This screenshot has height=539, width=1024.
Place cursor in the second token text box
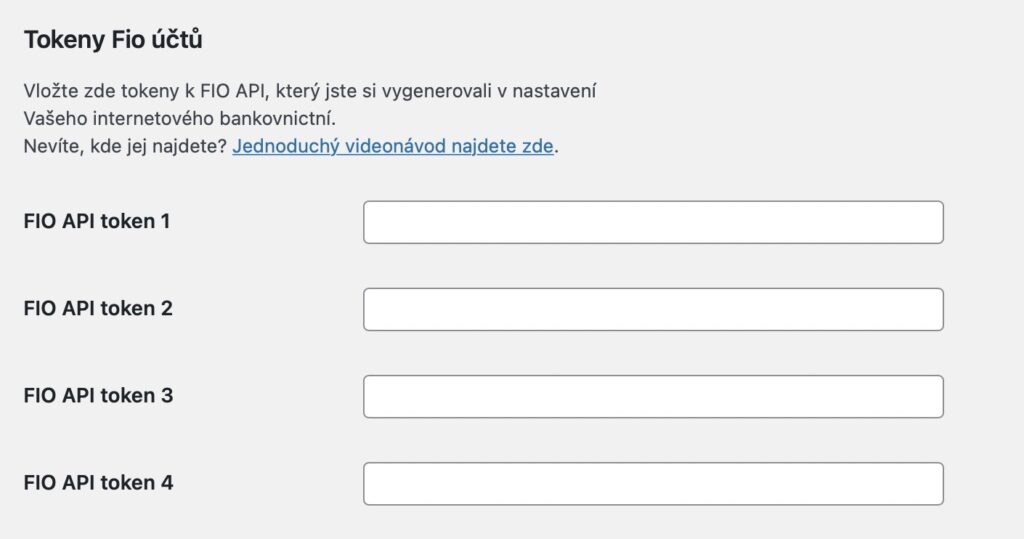pyautogui.click(x=653, y=309)
